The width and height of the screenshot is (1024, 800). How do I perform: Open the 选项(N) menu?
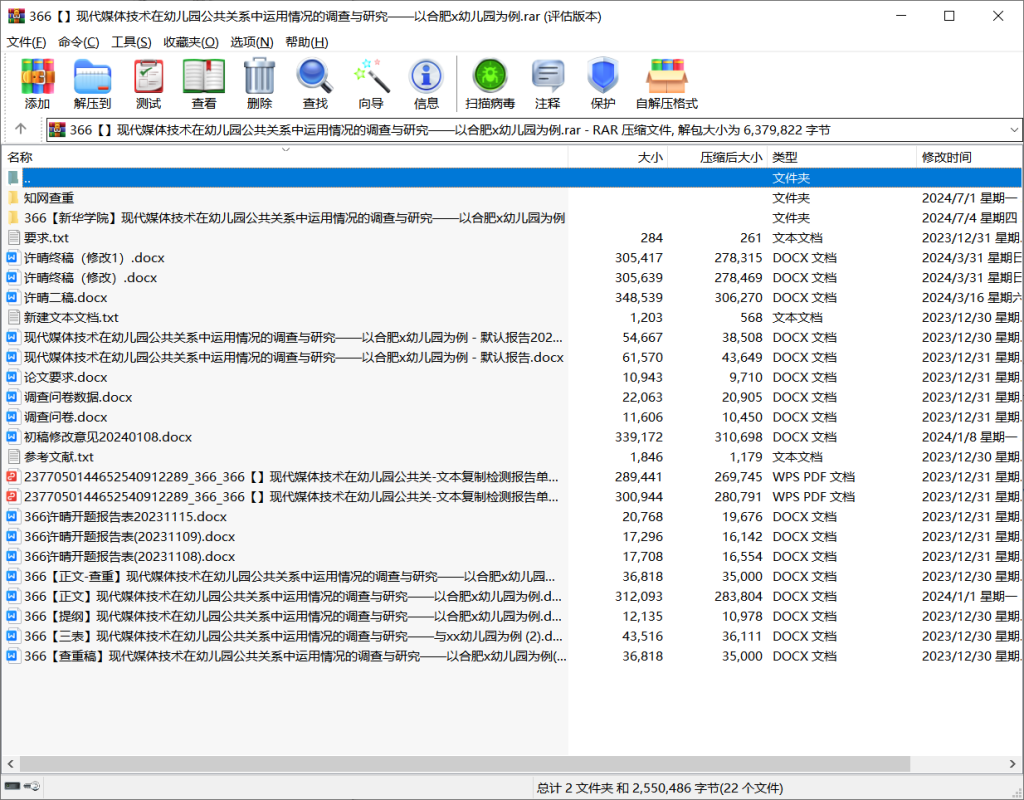coord(251,42)
